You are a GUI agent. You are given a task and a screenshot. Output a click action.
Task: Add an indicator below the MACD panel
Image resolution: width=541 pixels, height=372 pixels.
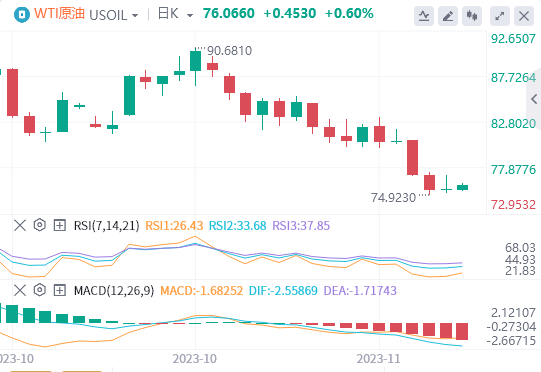click(60, 291)
